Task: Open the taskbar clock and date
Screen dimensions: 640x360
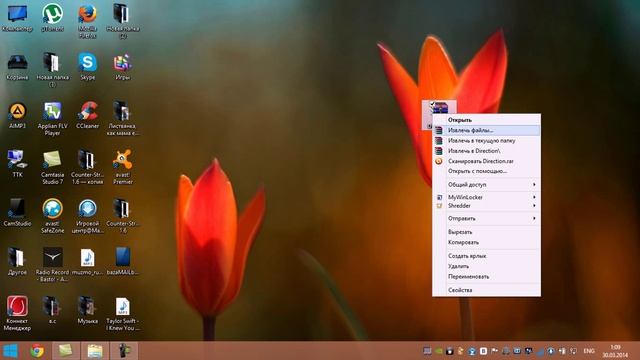Action: click(616, 351)
